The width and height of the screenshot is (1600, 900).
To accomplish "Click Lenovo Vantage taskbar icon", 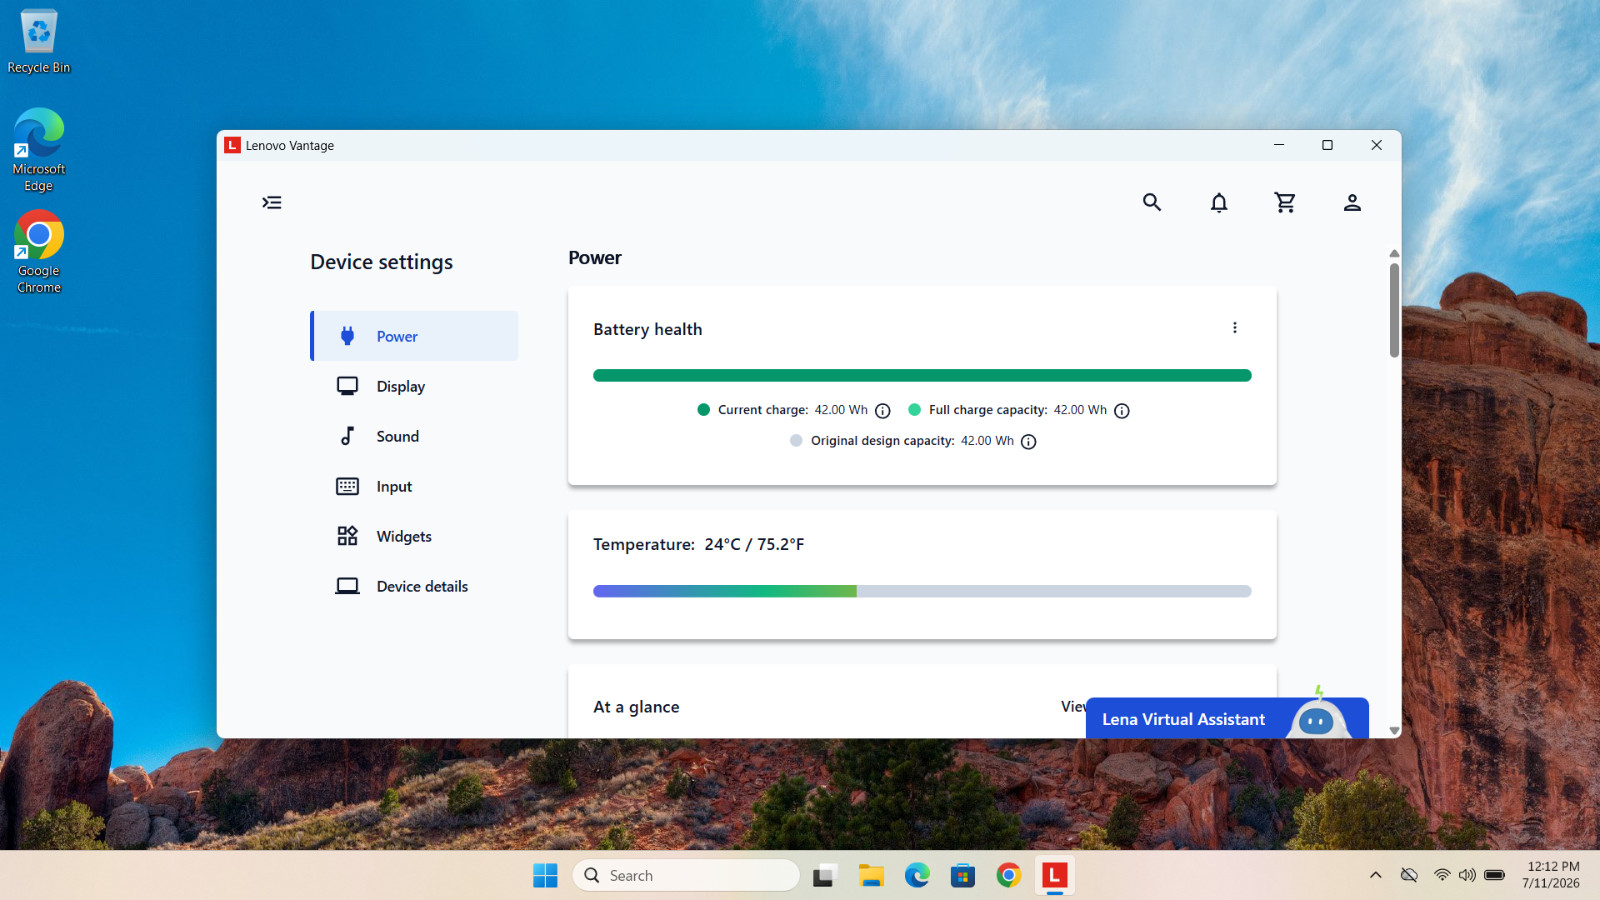I will 1054,875.
